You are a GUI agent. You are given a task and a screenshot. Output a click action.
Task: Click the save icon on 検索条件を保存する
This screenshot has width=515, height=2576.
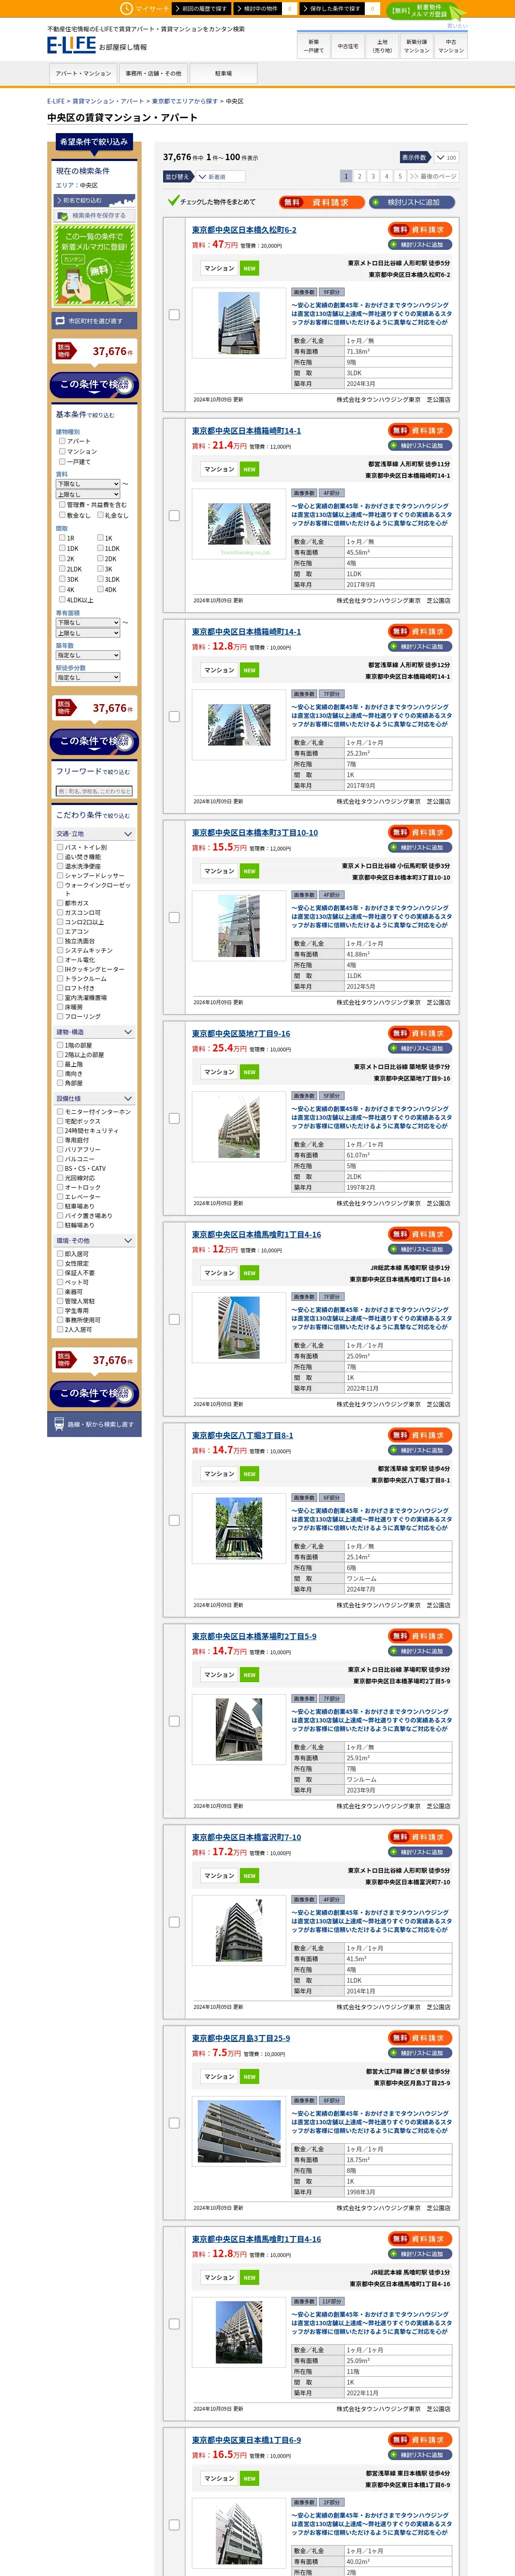coord(63,215)
